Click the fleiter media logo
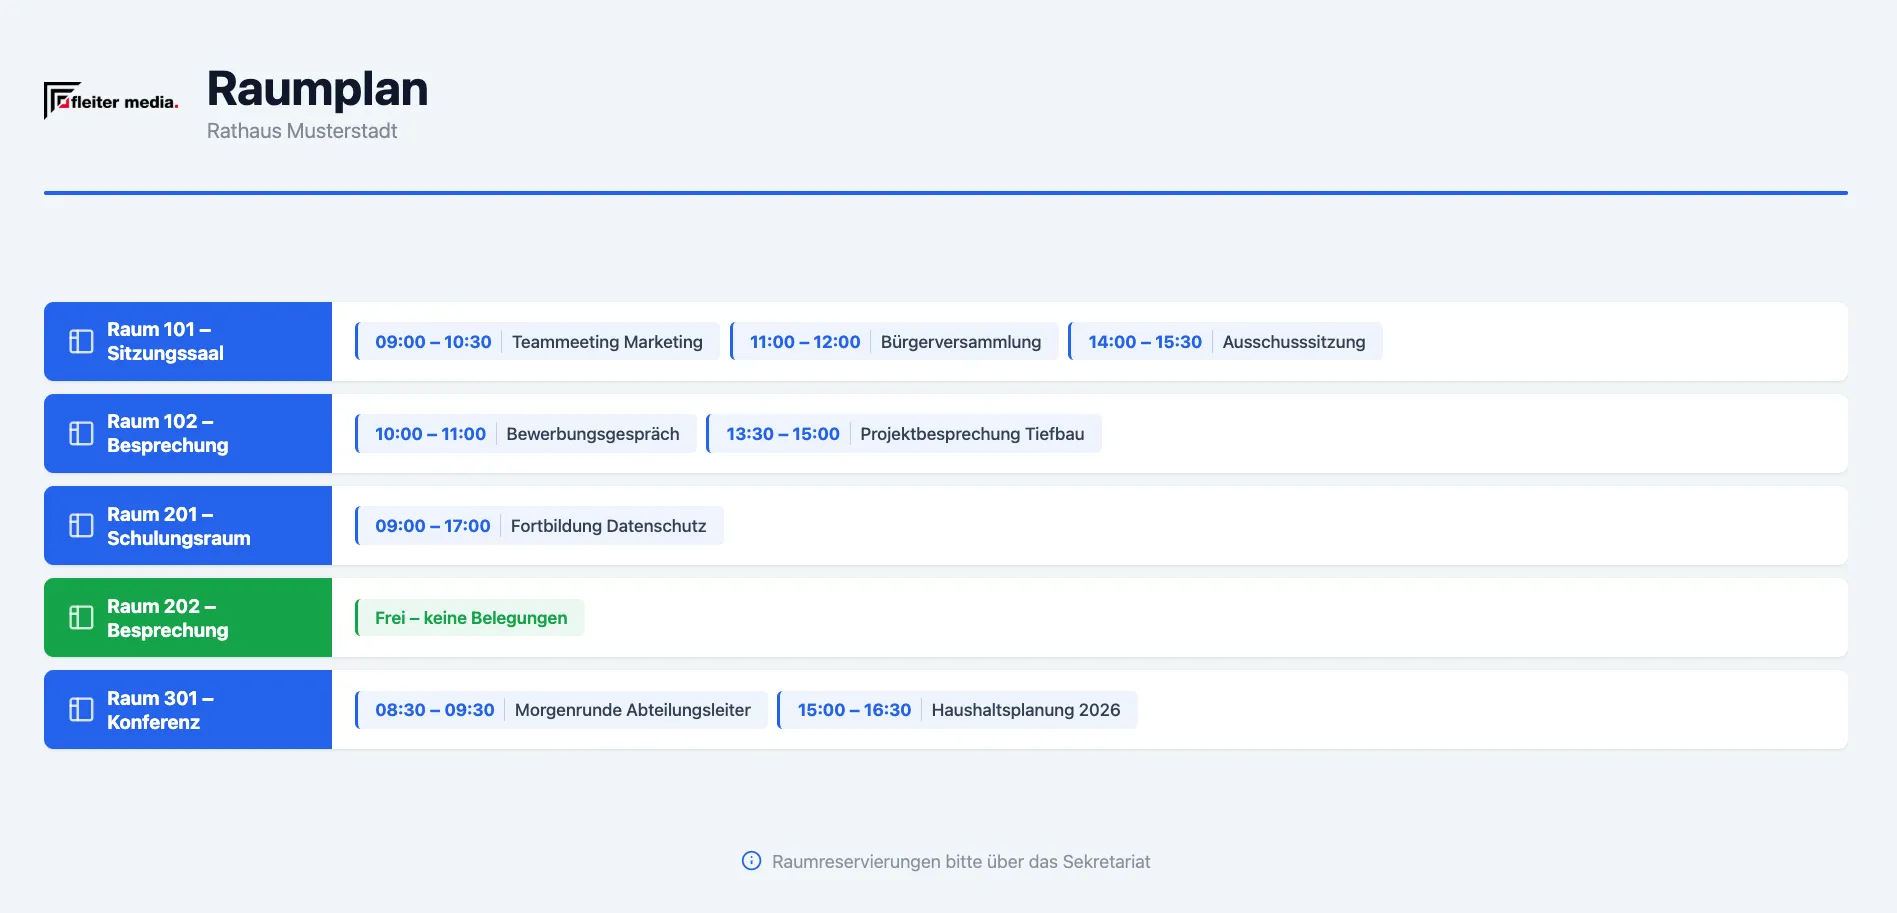1897x913 pixels. tap(111, 100)
